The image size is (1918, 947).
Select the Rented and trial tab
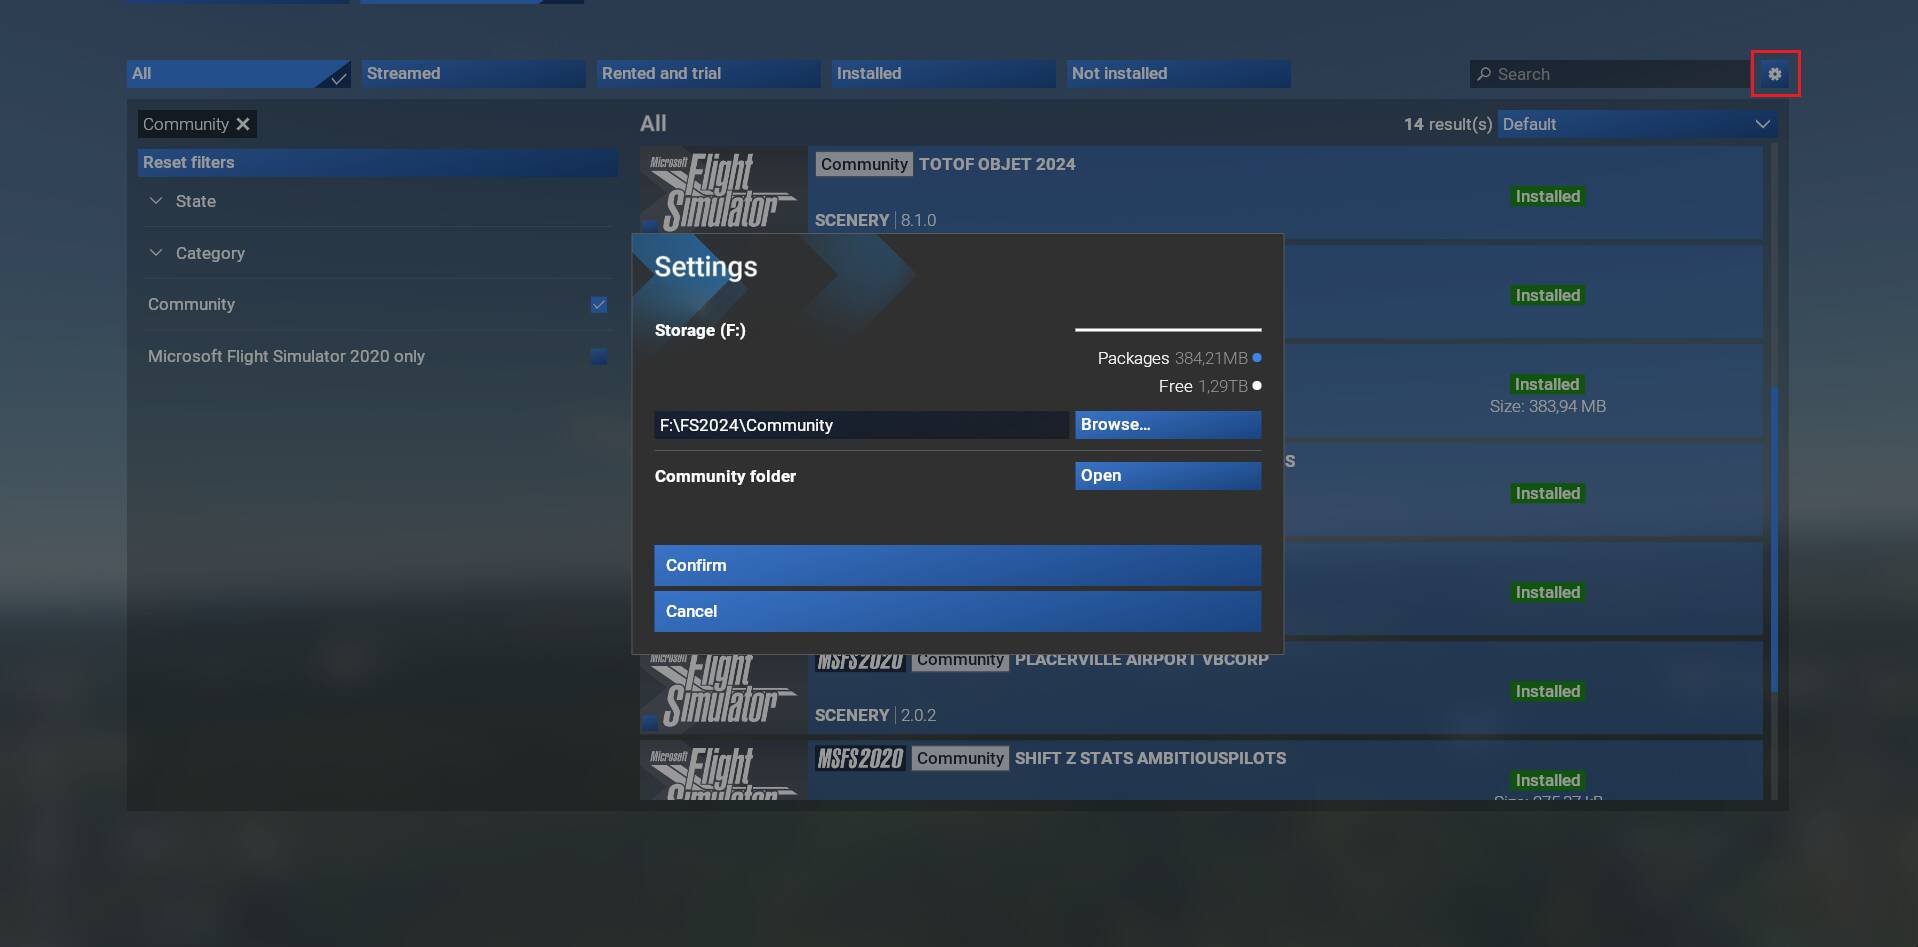point(707,74)
